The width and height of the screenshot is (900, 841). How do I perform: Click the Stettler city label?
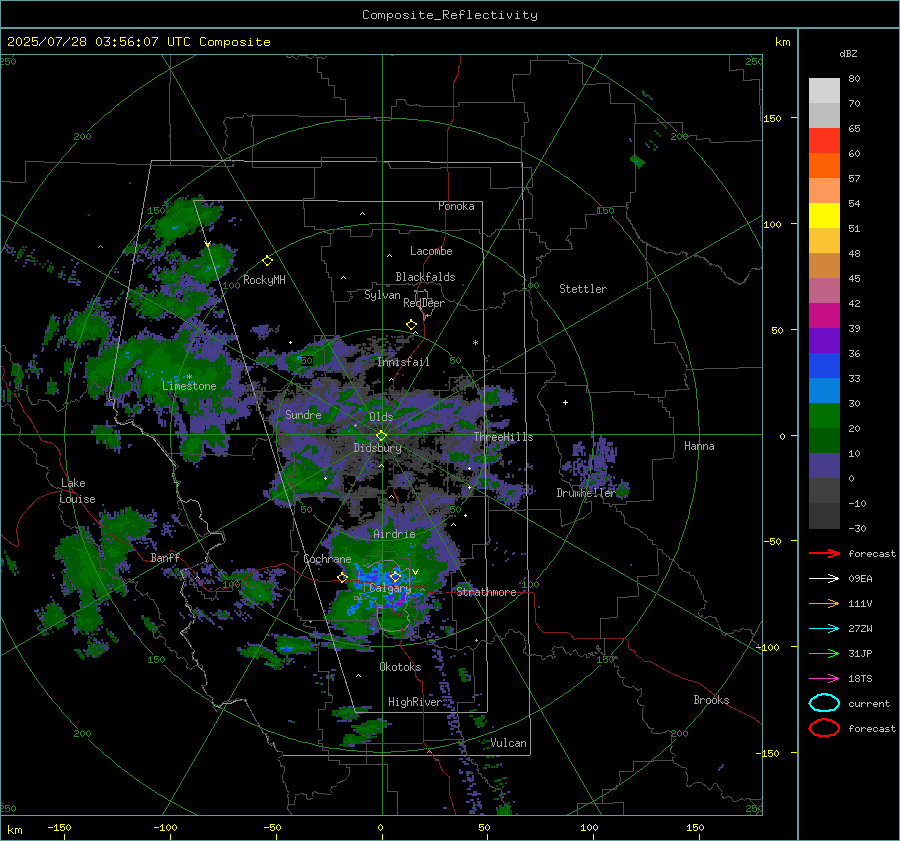[583, 289]
